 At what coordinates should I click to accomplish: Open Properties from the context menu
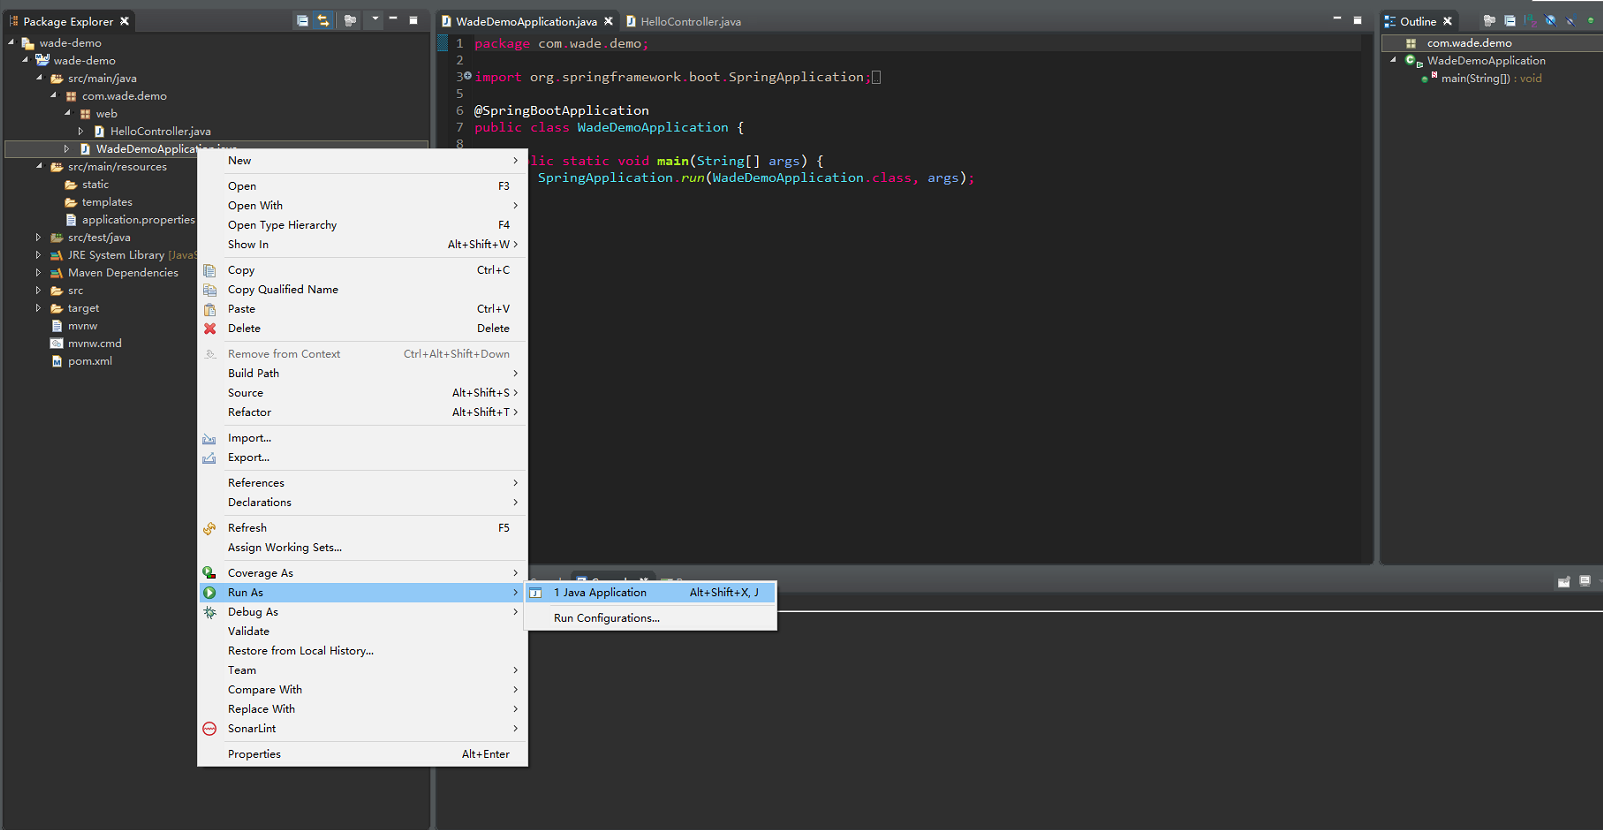point(362,754)
